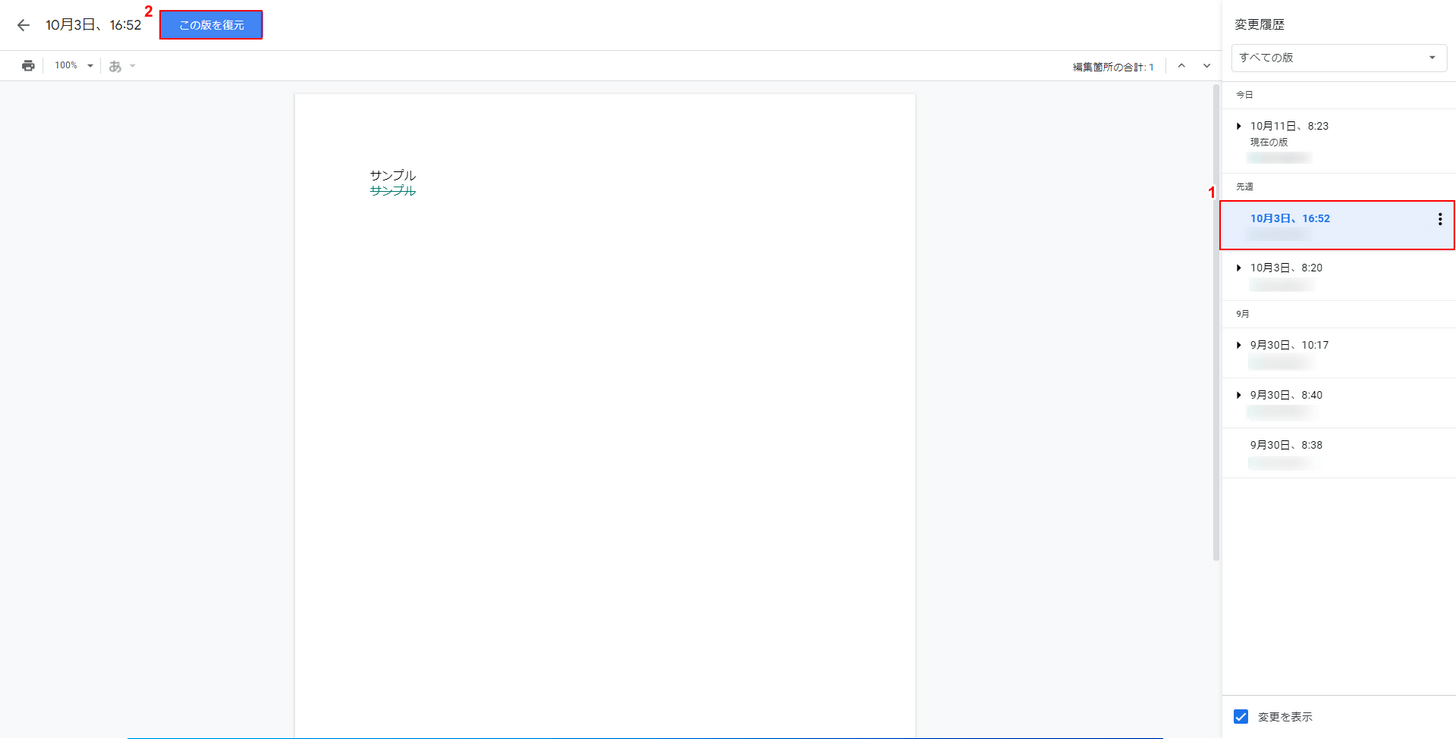Go to previous edit with up chevron
The image size is (1456, 739).
(1181, 66)
